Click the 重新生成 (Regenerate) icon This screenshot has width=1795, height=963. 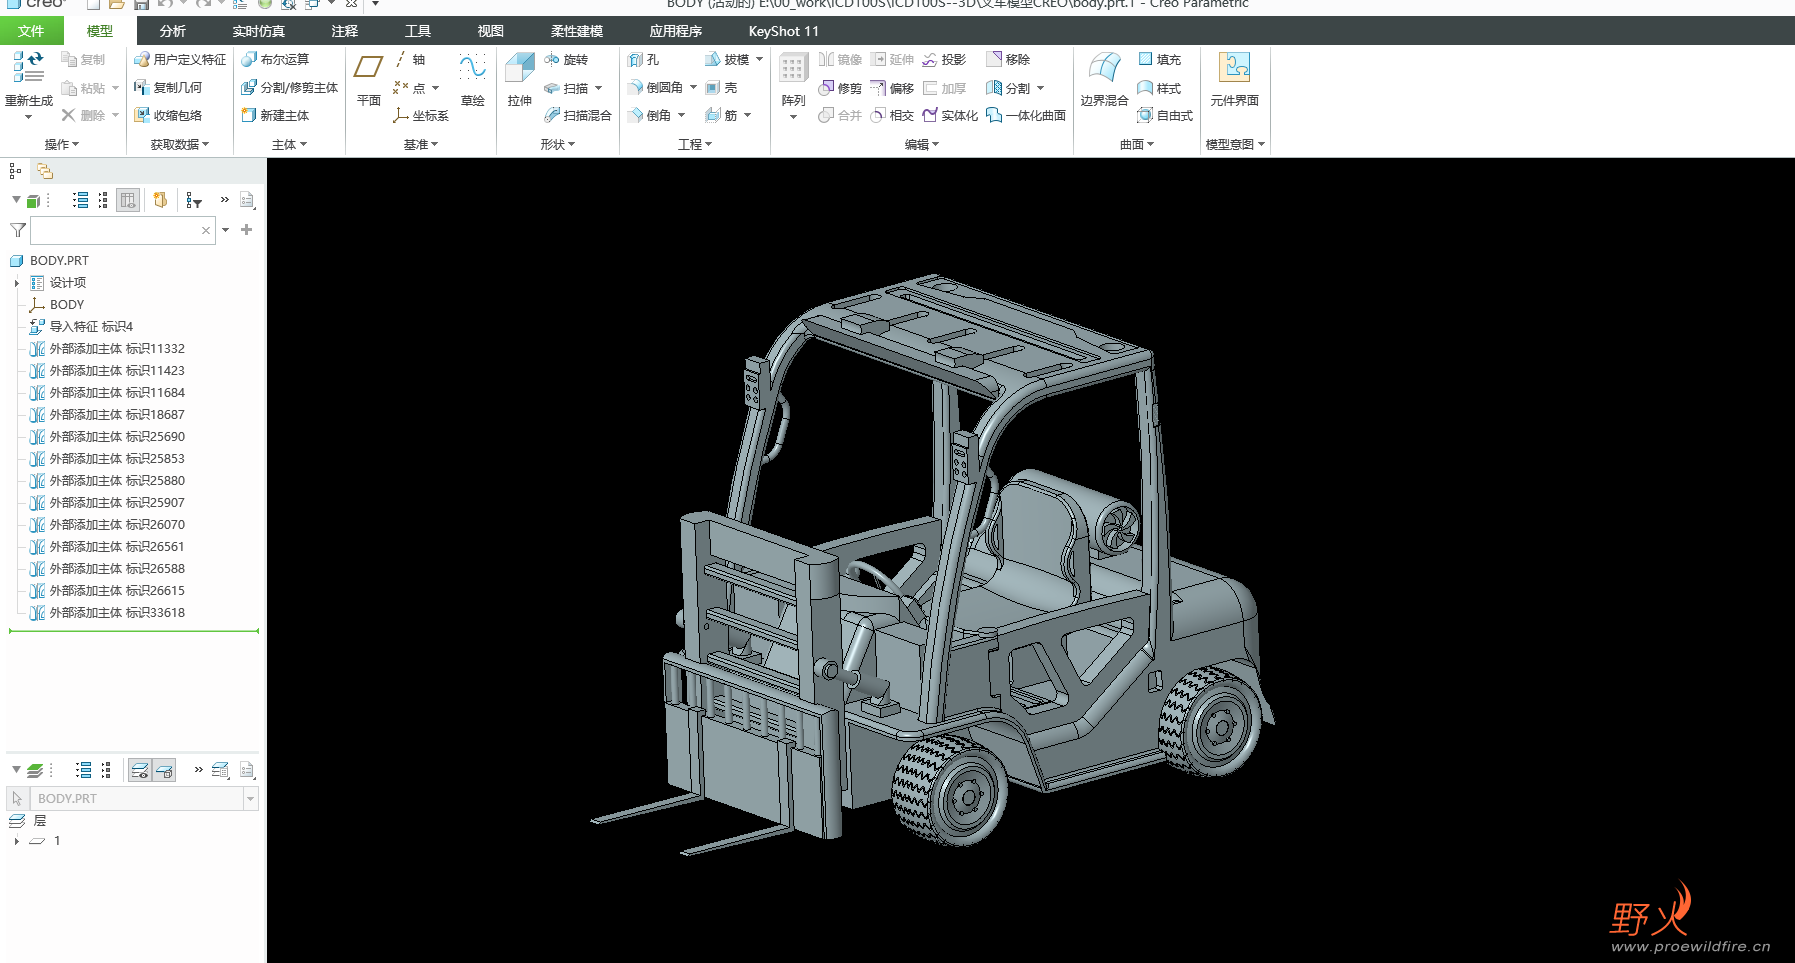click(x=28, y=67)
